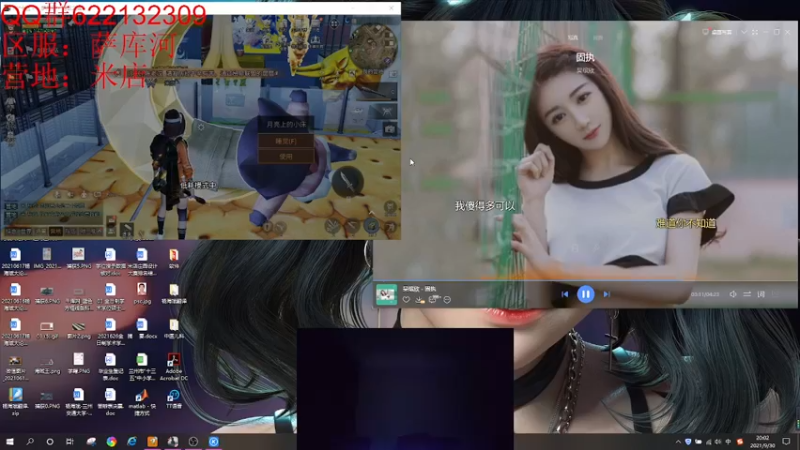Select the .zip archive on the desktop
800x450 pixels.
[15, 402]
